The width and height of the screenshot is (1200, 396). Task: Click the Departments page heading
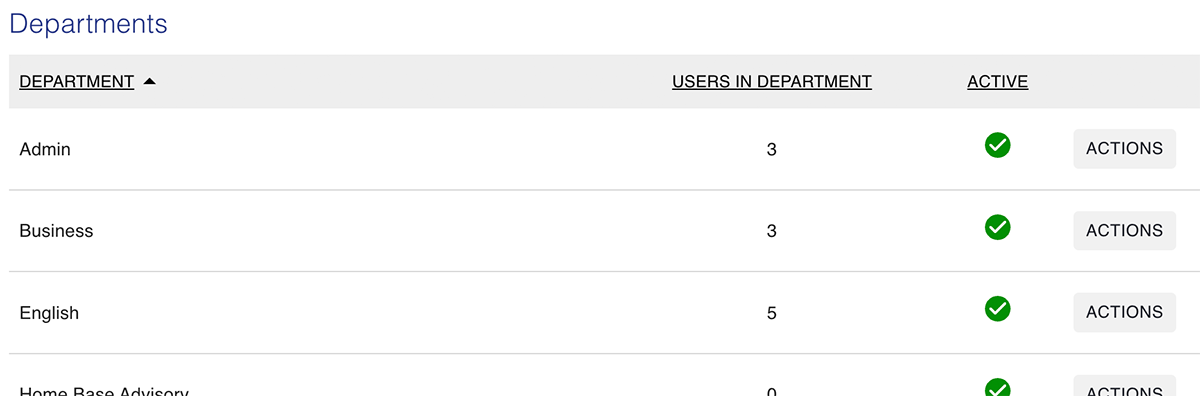(x=89, y=25)
